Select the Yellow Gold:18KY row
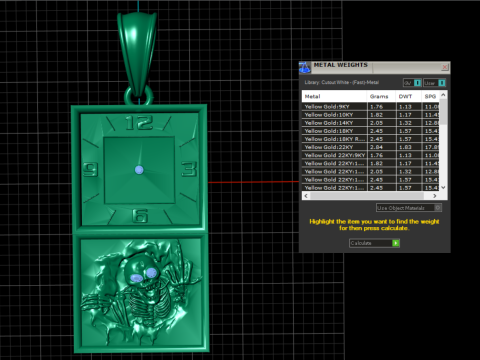This screenshot has height=360, width=480. pyautogui.click(x=371, y=131)
